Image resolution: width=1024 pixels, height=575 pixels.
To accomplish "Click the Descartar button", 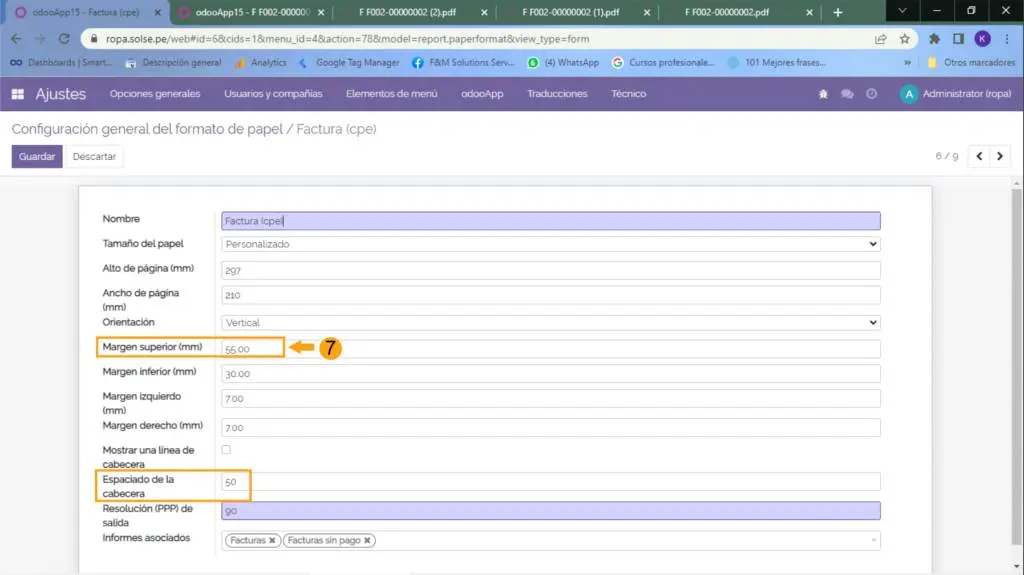I will tap(94, 157).
